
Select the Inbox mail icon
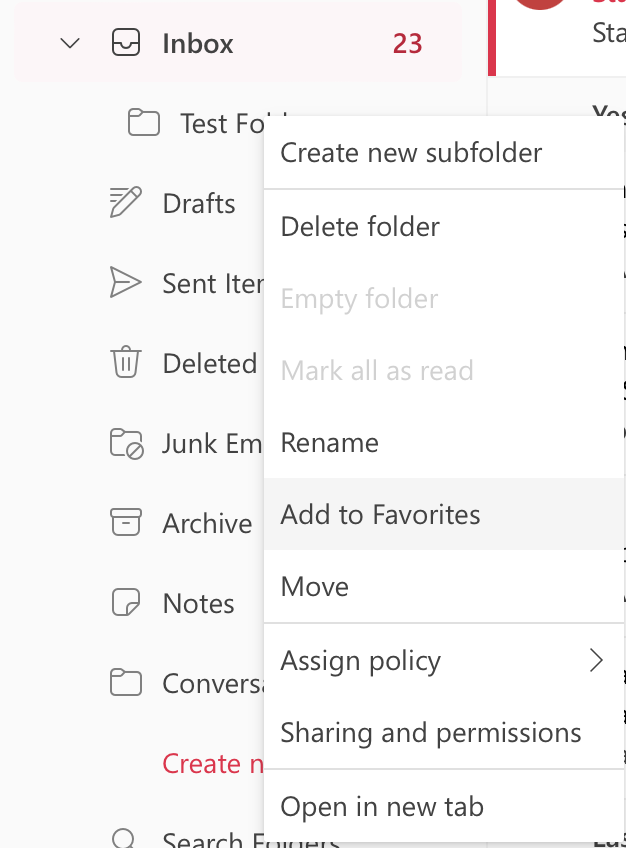tap(126, 43)
